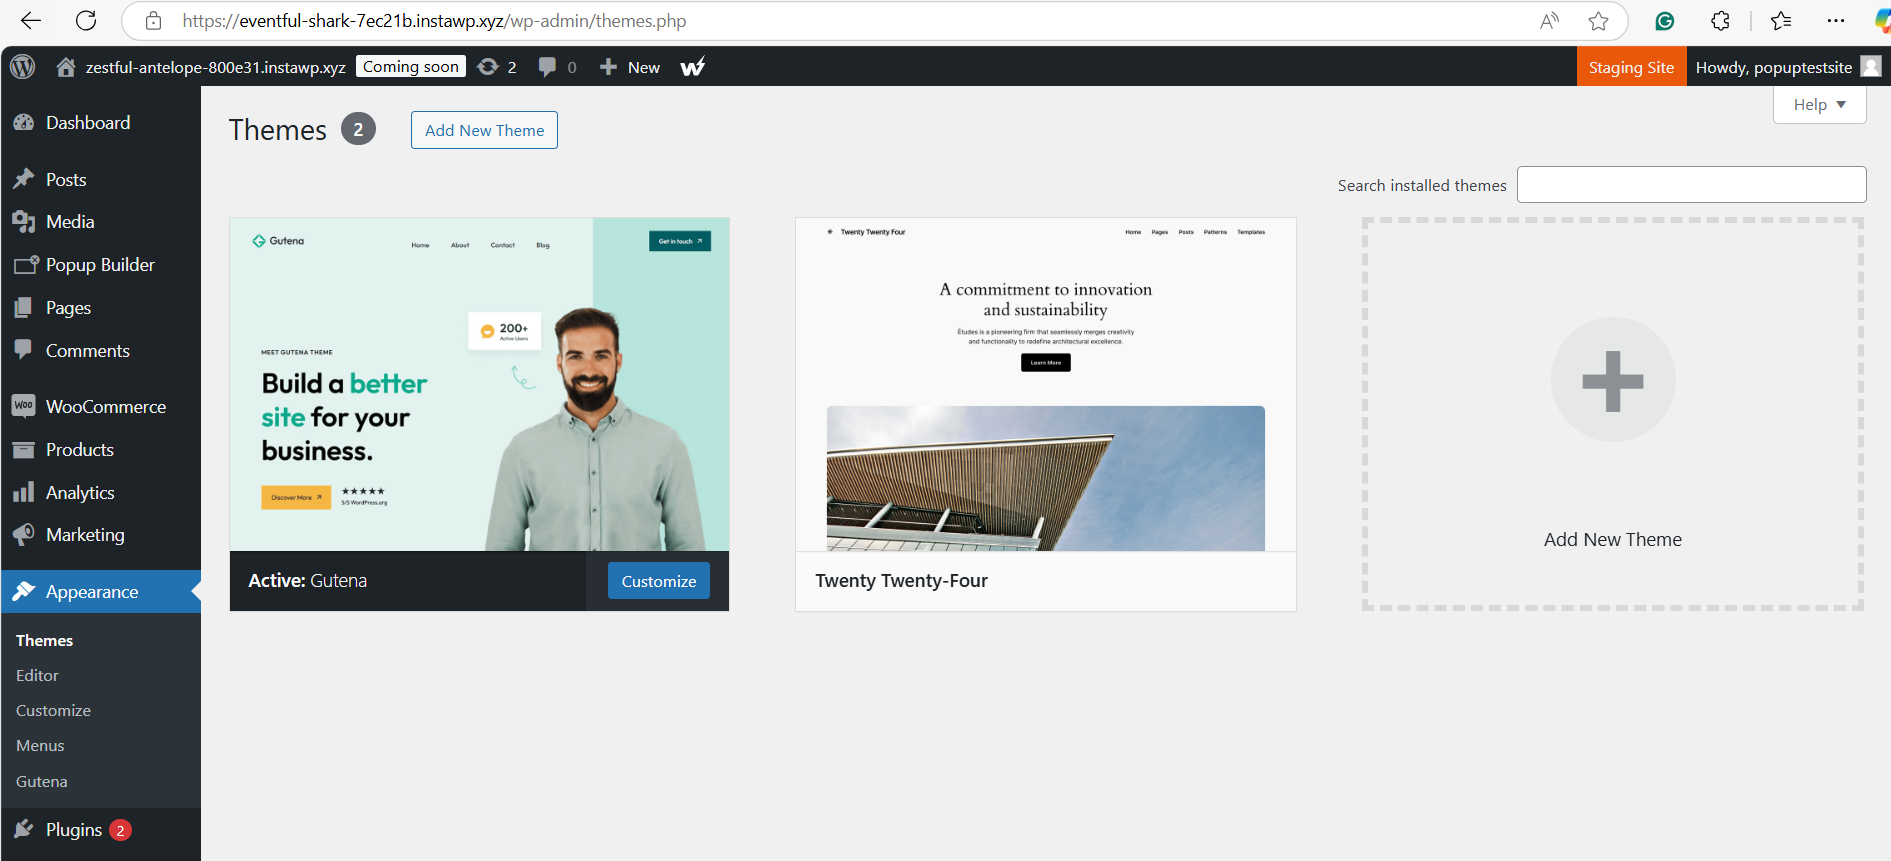Viewport: 1891px width, 861px height.
Task: Expand the Help dropdown tab
Action: pos(1820,105)
